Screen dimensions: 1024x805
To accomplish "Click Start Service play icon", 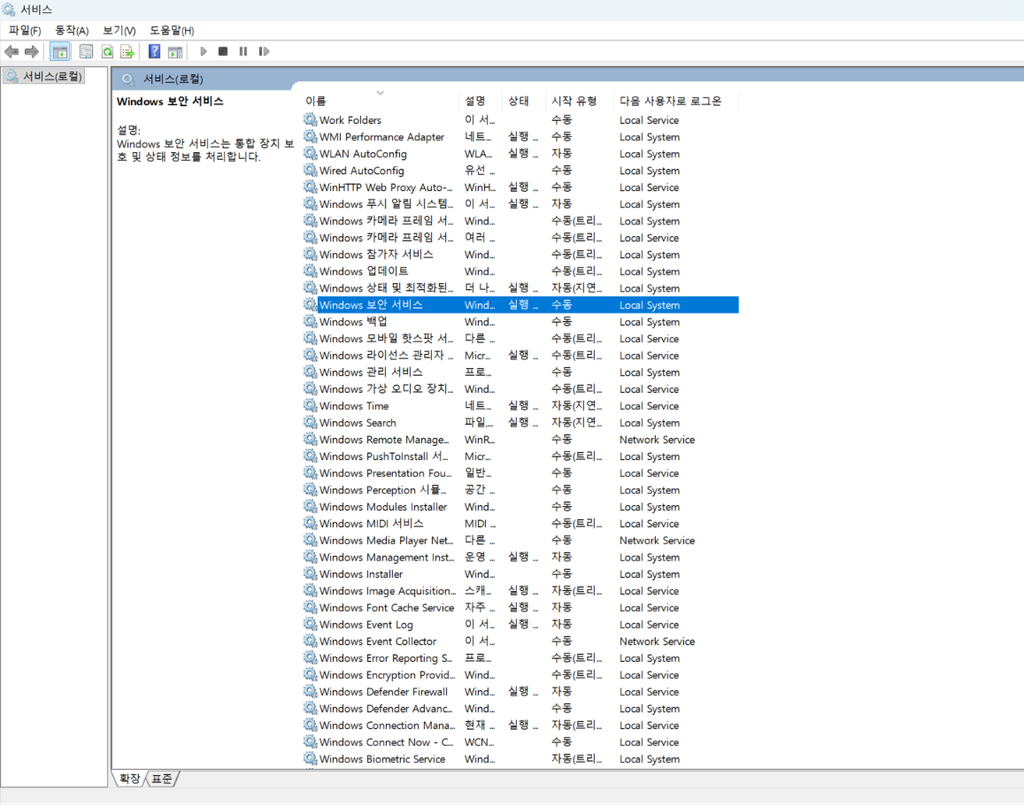I will click(x=203, y=52).
